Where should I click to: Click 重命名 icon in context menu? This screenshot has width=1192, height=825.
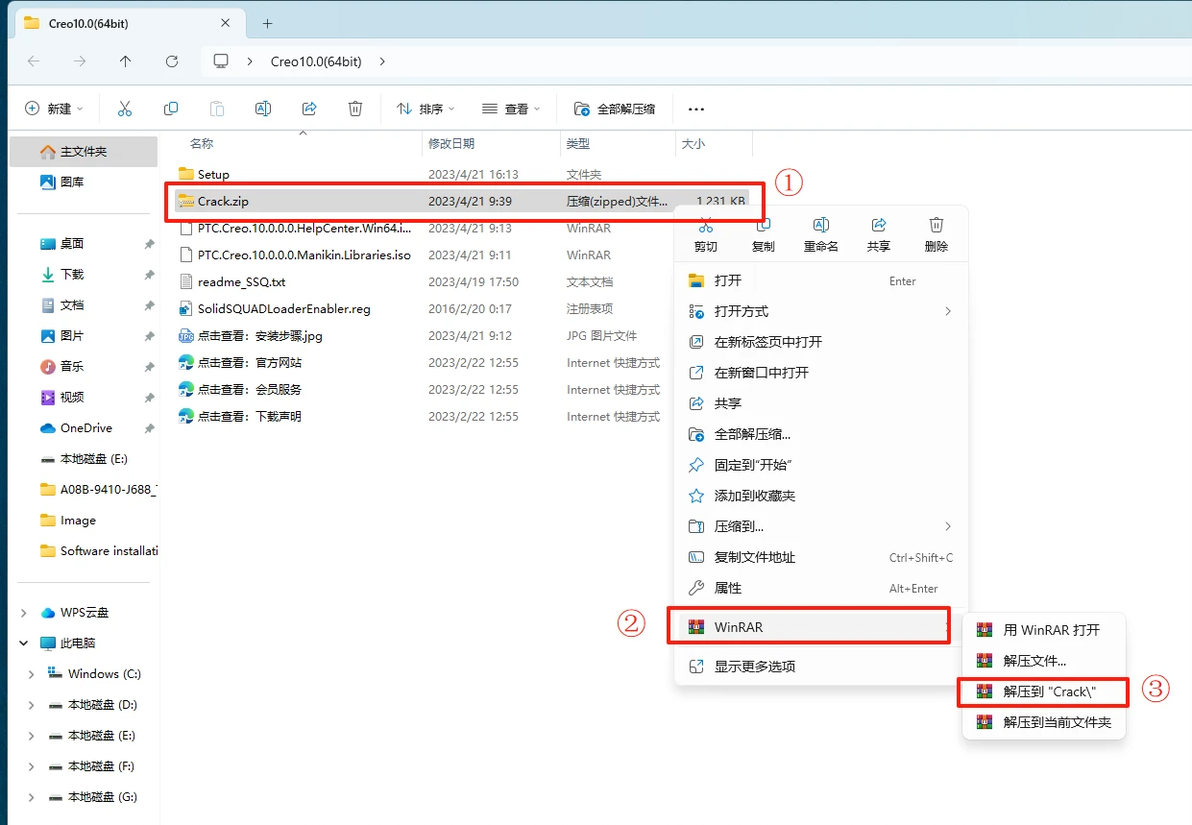tap(821, 225)
